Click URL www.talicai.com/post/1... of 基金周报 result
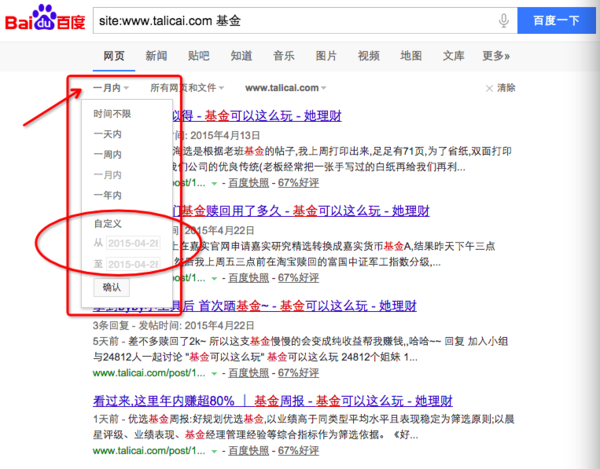This screenshot has height=469, width=600. pyautogui.click(x=149, y=451)
